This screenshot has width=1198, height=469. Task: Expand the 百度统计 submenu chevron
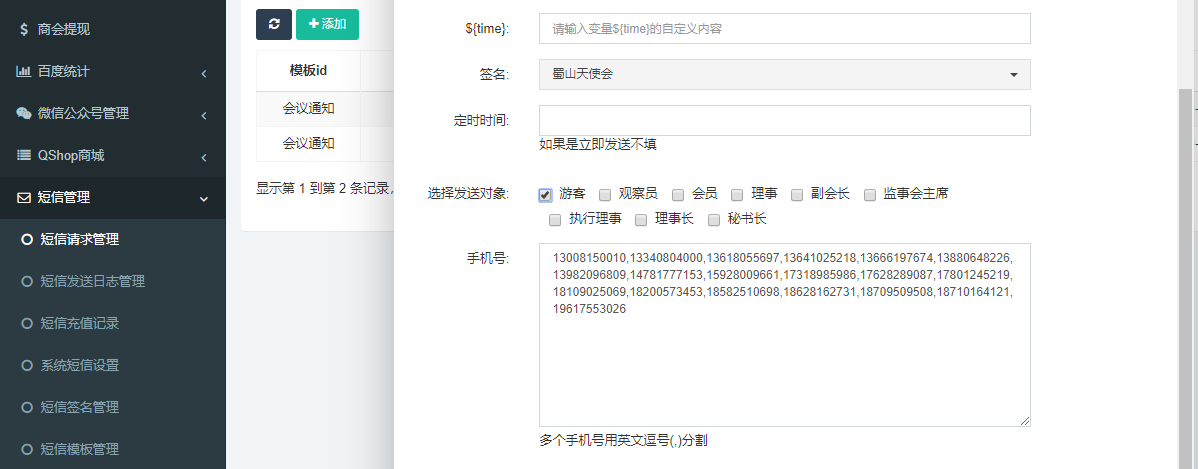(x=203, y=72)
